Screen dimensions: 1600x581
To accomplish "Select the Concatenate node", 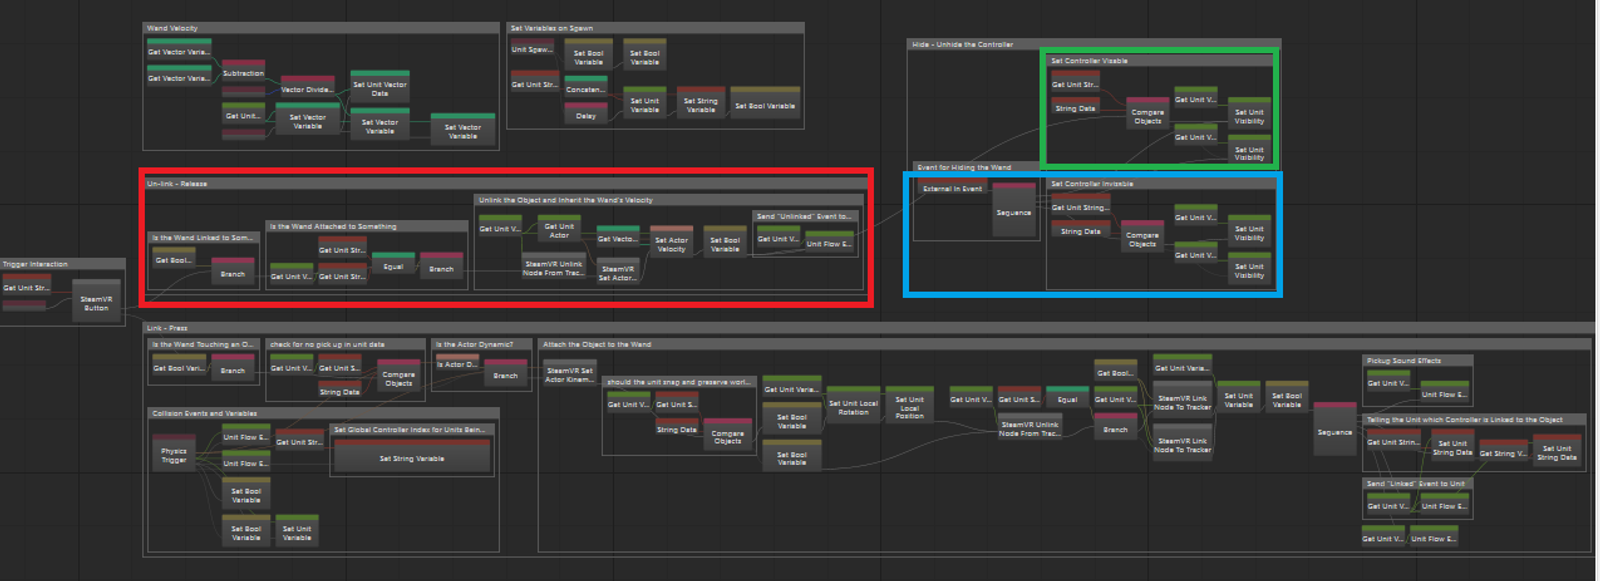I will [x=586, y=86].
